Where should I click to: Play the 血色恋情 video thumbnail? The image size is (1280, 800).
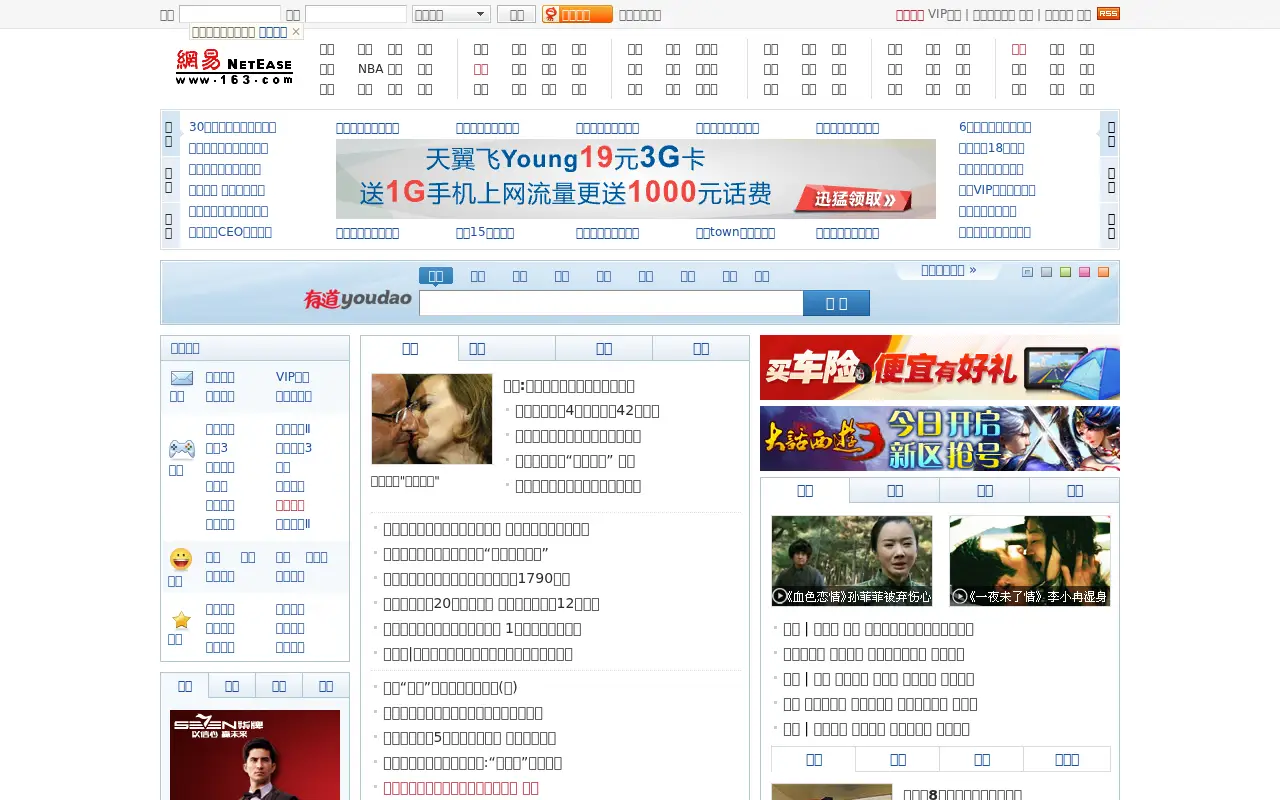[852, 561]
